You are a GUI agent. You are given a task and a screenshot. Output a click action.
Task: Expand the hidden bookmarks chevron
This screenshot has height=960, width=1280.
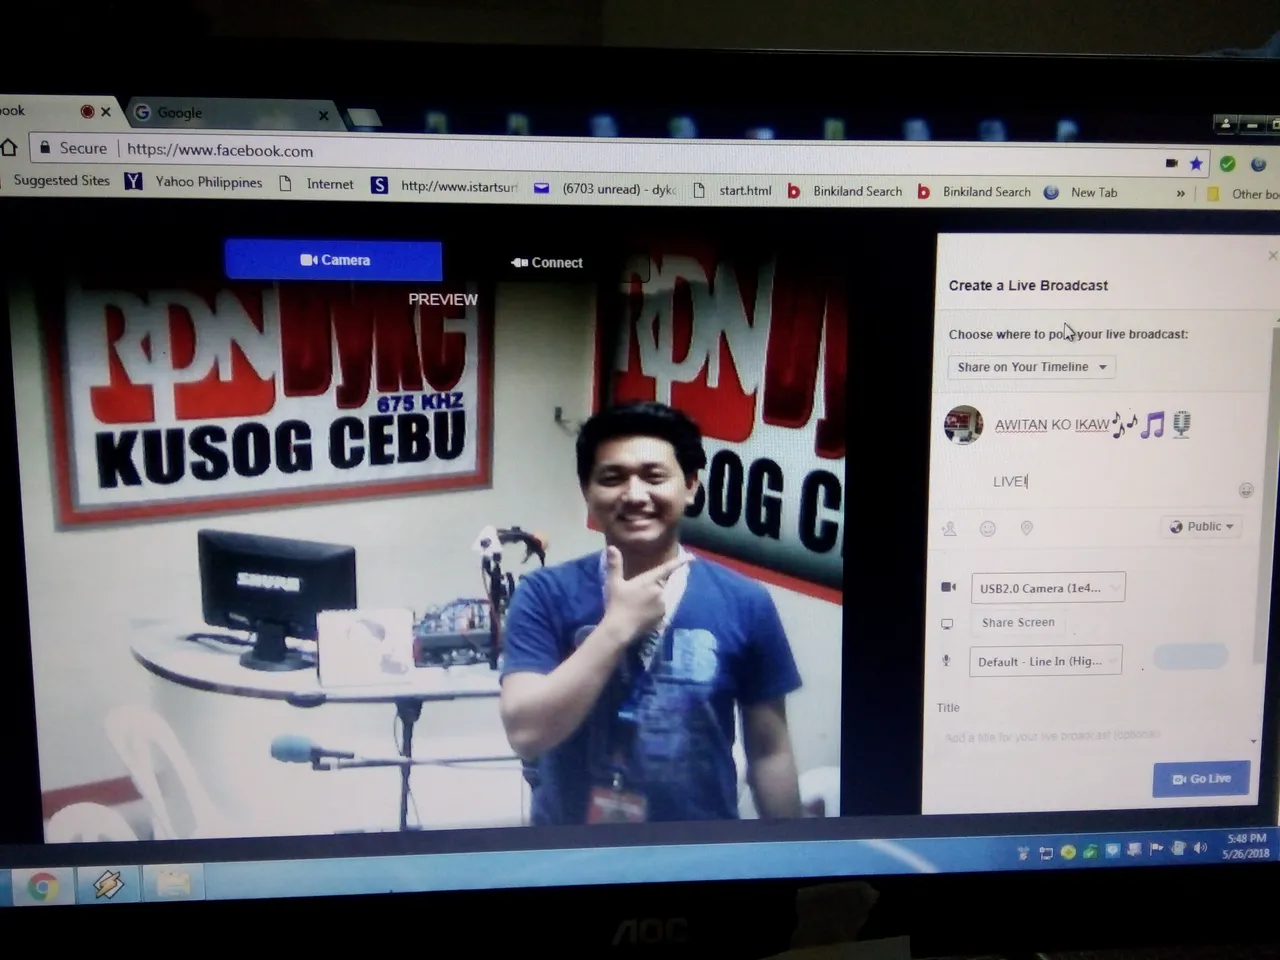(1181, 193)
